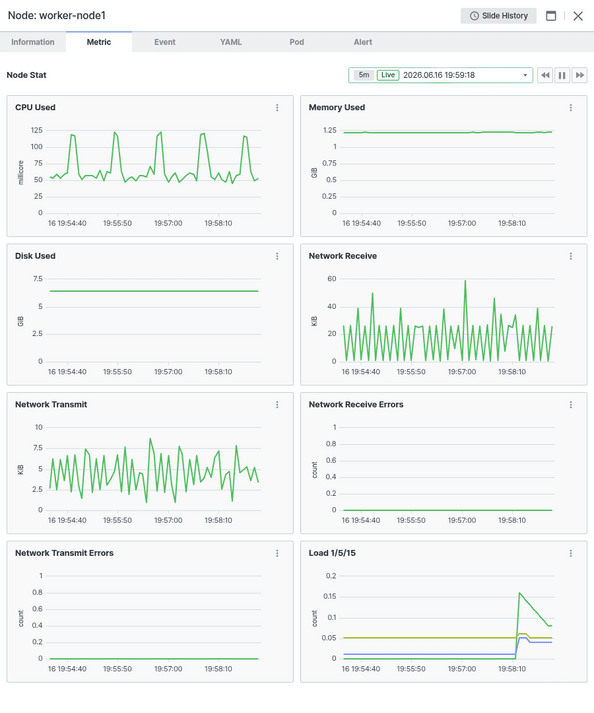Expand the time selector dropdown arrow
This screenshot has width=594, height=713.
click(525, 75)
